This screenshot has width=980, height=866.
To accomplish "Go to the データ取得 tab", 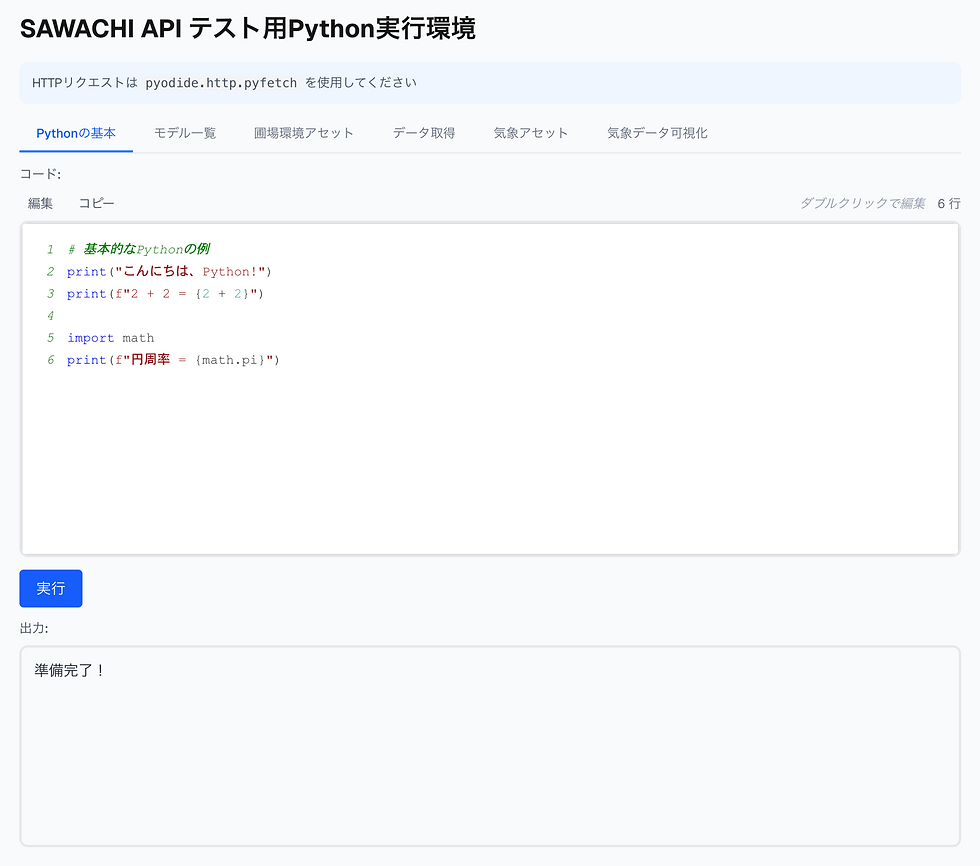I will point(424,133).
